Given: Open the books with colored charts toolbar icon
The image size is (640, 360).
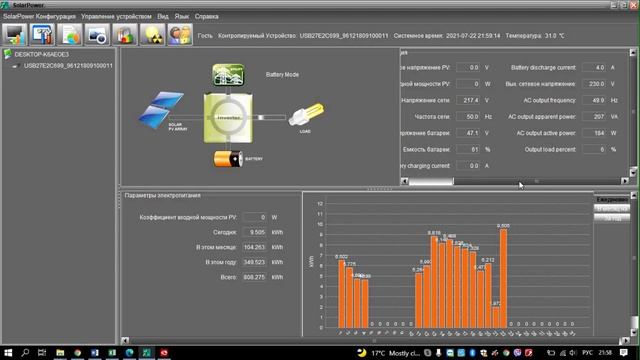Looking at the screenshot, I should coord(125,35).
